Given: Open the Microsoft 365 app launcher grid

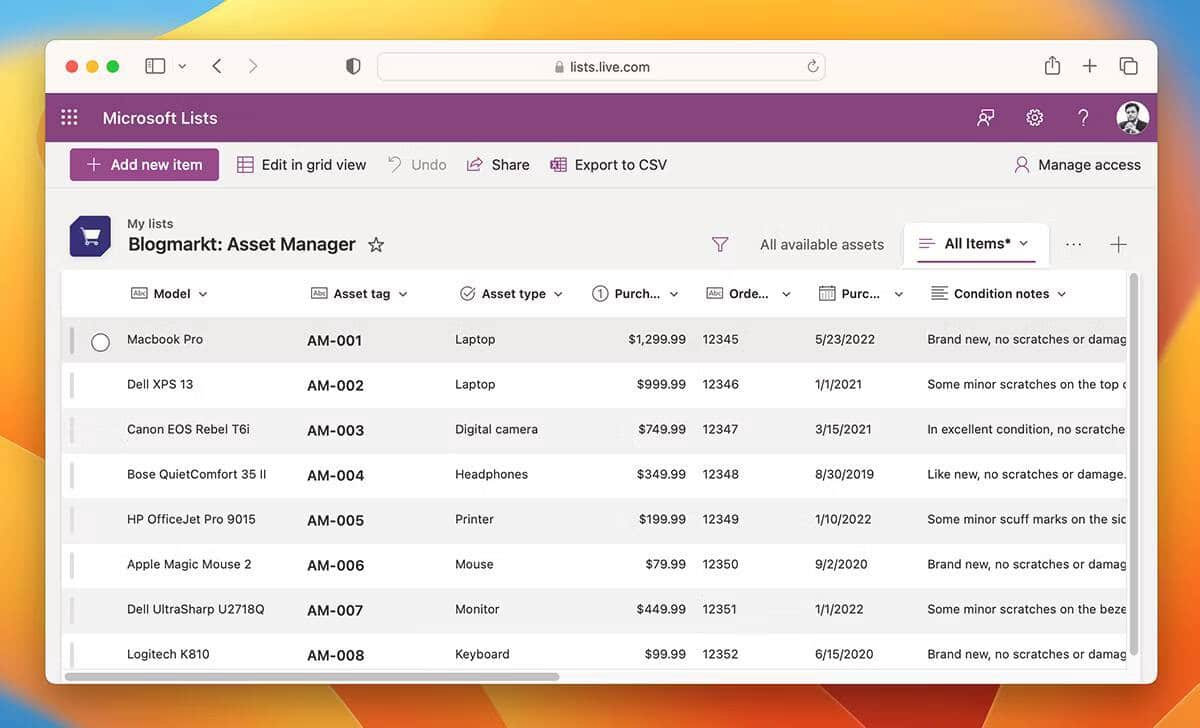Looking at the screenshot, I should pos(69,117).
